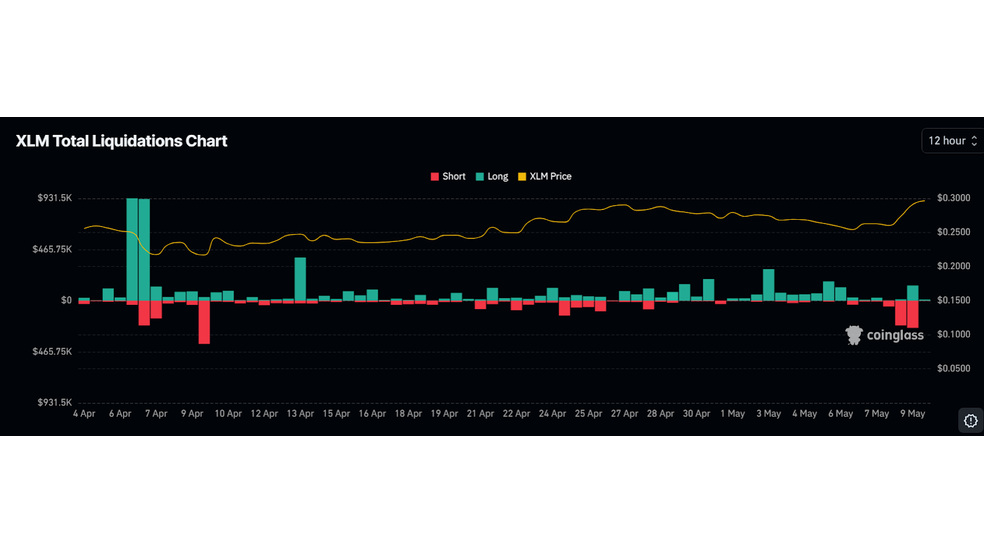Click the 9 Apr axis label
This screenshot has height=554, width=984.
pos(192,413)
